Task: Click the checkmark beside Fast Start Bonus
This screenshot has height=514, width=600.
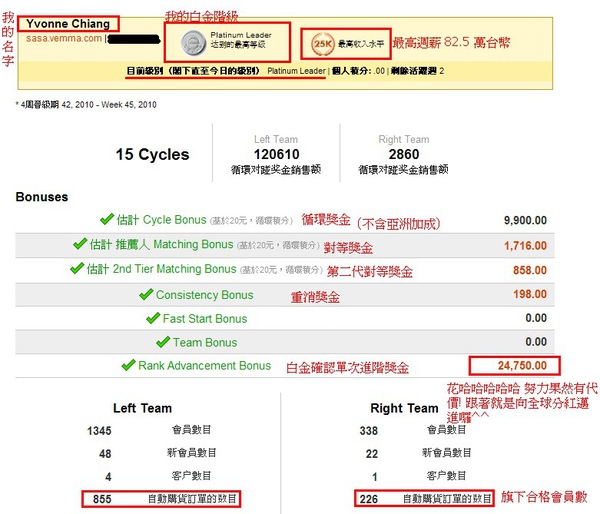Action: 153,318
